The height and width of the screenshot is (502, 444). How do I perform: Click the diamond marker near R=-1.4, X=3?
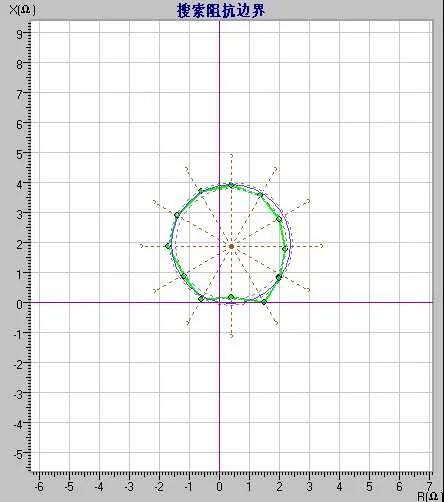pyautogui.click(x=177, y=215)
